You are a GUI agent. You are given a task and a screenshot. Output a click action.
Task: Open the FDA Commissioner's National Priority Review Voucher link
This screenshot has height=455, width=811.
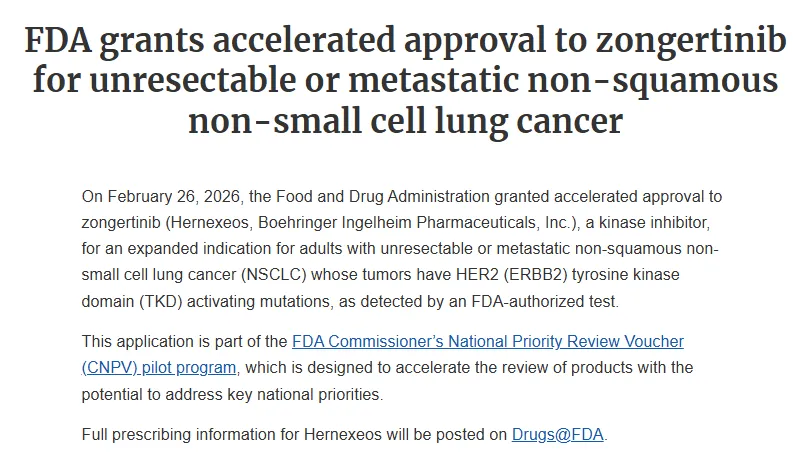click(x=488, y=341)
